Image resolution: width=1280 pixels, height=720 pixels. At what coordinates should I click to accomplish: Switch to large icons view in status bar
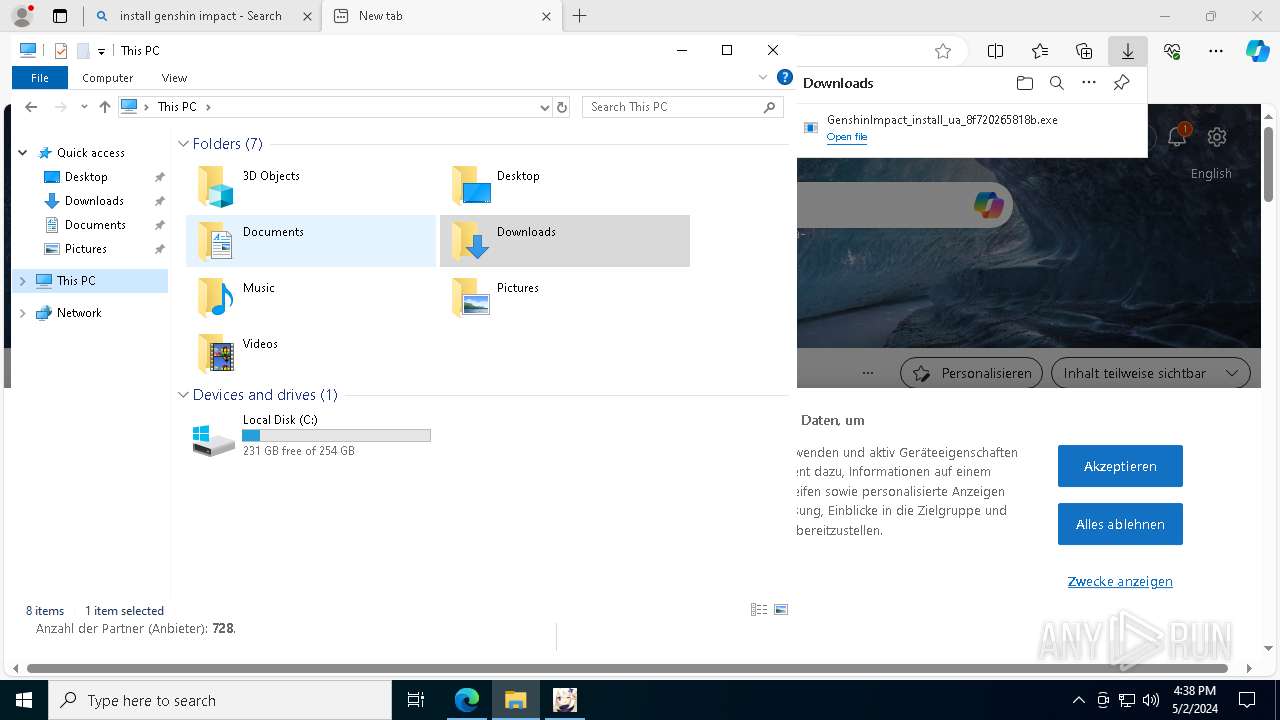781,610
